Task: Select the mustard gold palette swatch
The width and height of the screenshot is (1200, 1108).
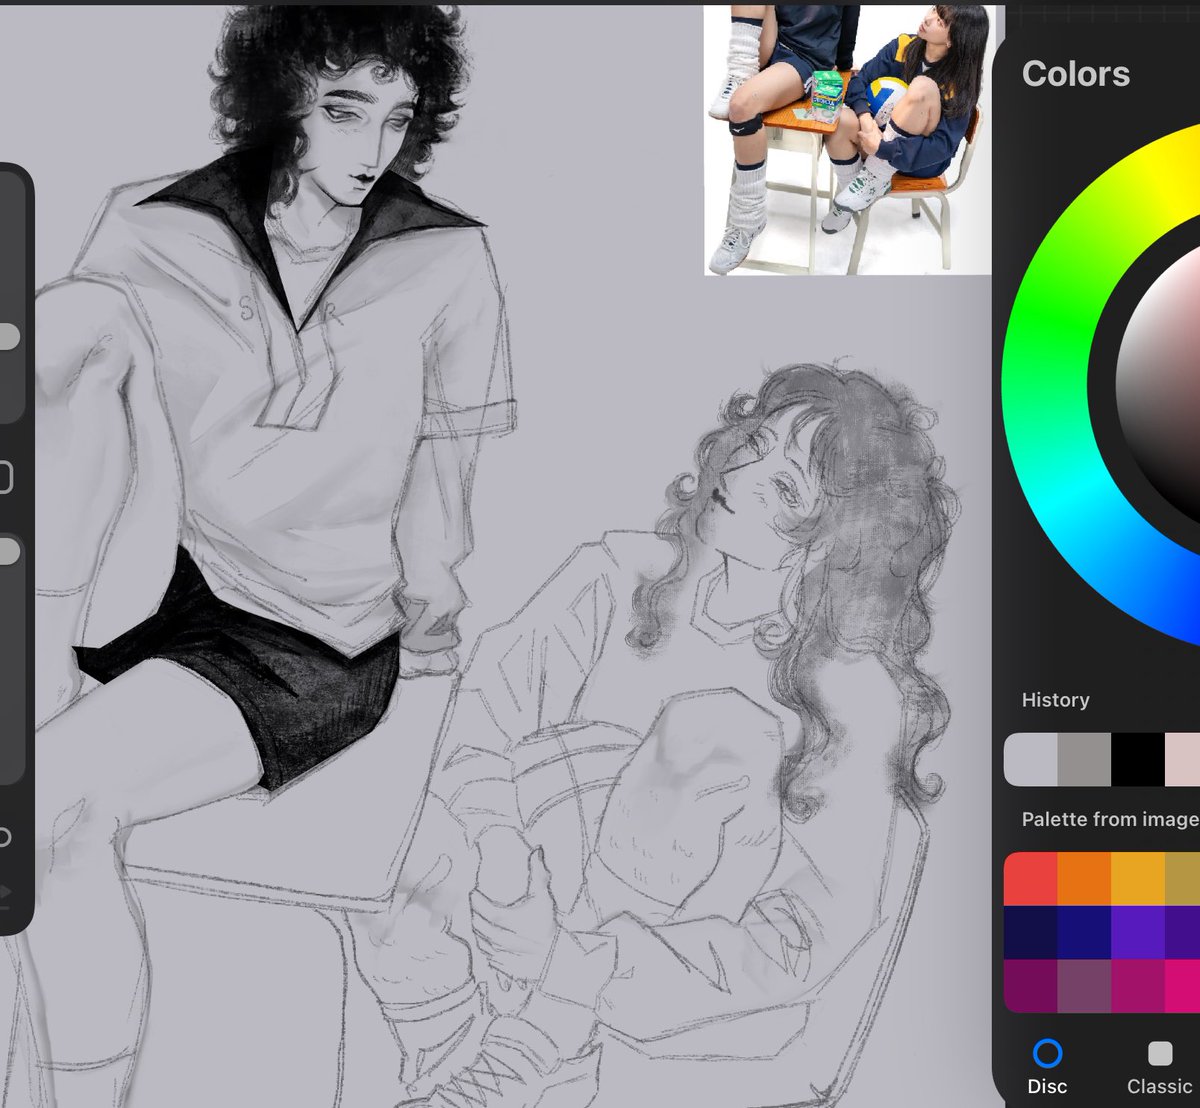Action: [x=1183, y=879]
